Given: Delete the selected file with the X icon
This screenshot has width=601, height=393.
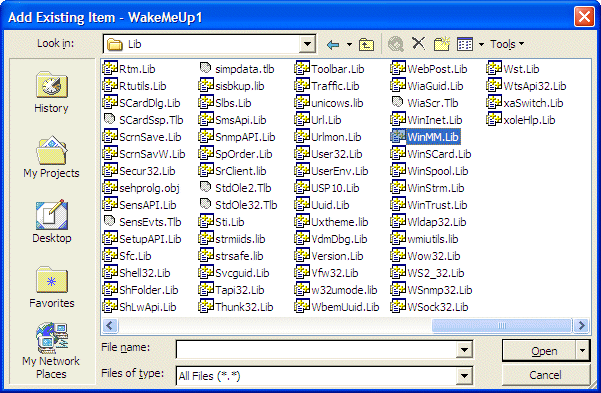Looking at the screenshot, I should 419,44.
